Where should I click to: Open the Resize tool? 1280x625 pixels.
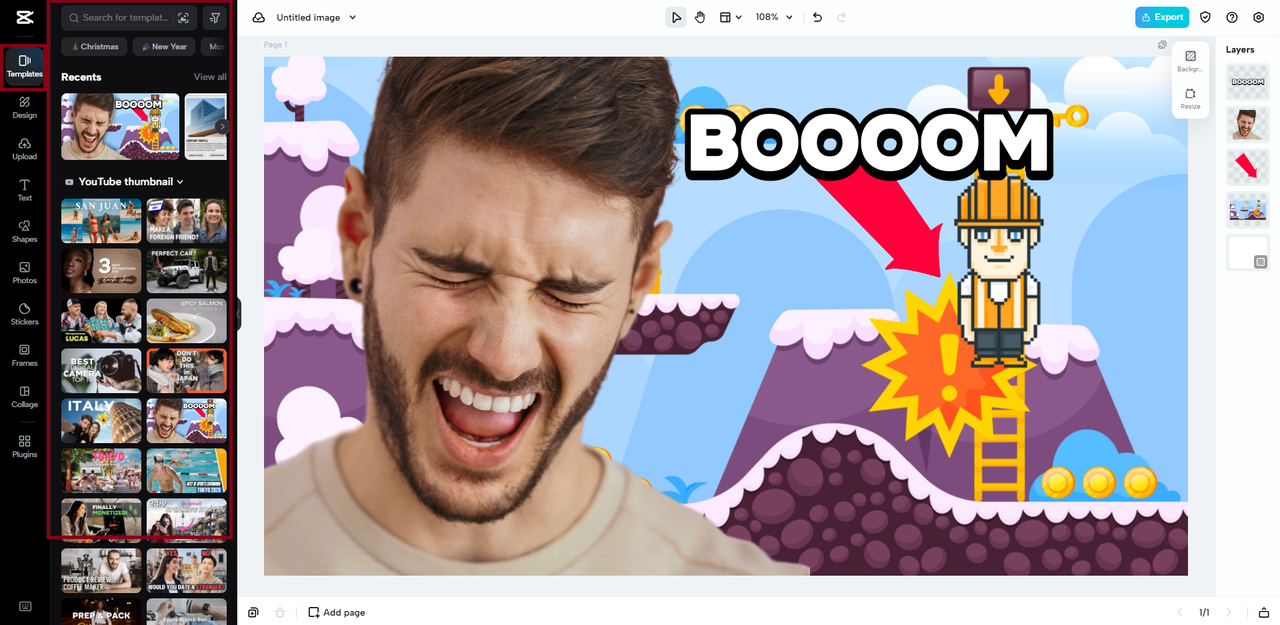point(1190,98)
